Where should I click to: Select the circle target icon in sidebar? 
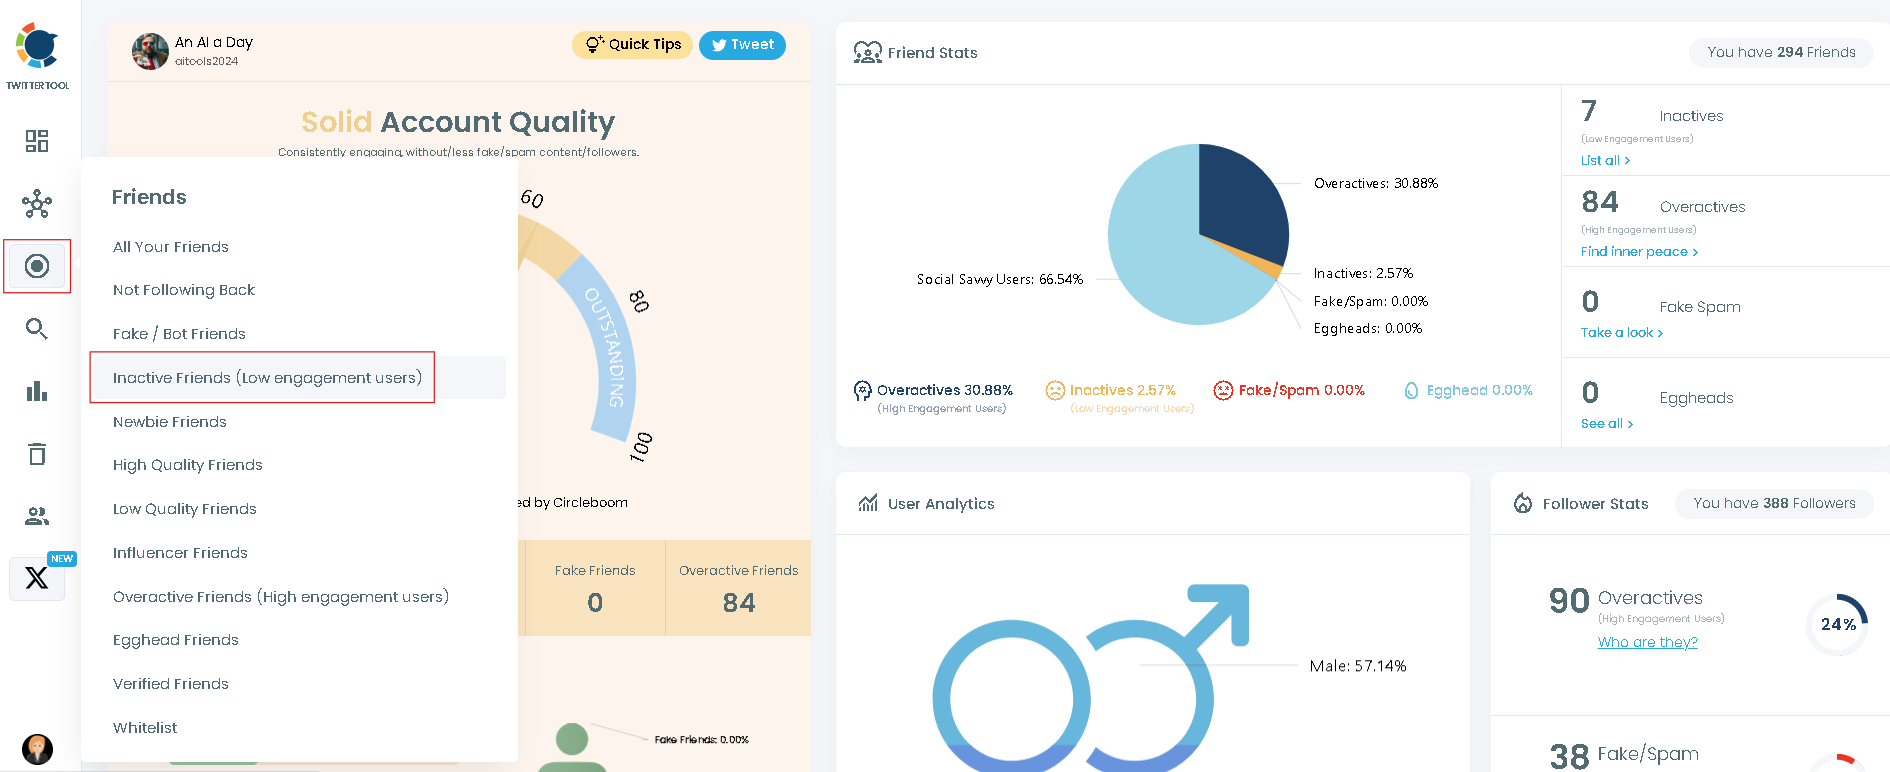click(x=37, y=266)
